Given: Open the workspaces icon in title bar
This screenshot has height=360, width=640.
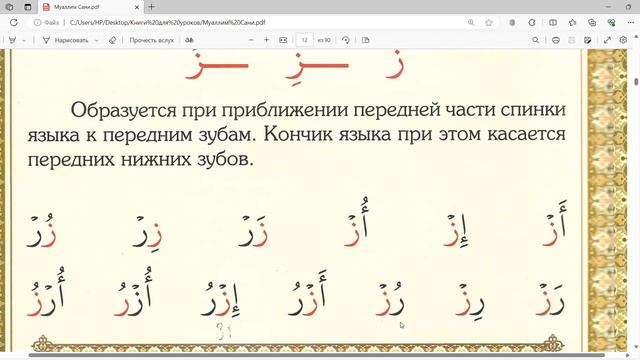Looking at the screenshot, I should (x=9, y=7).
